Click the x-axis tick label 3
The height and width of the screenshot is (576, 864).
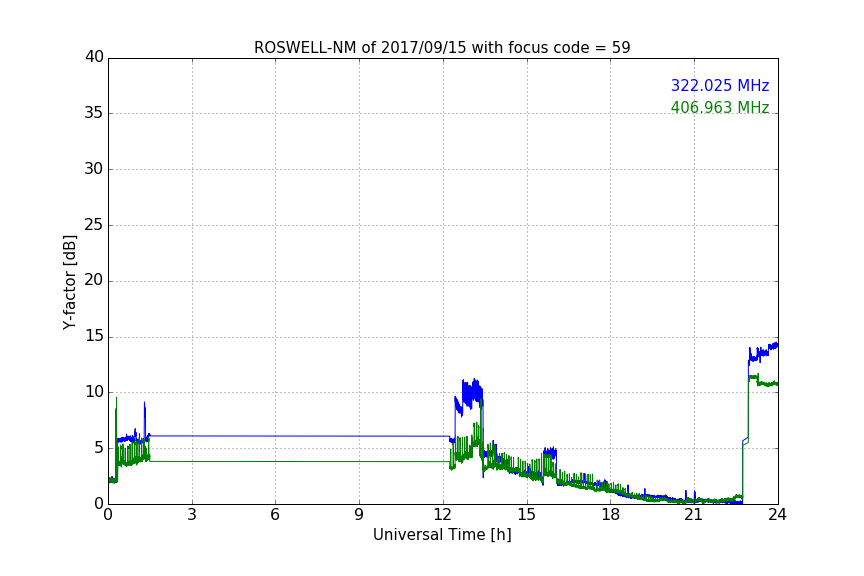tap(192, 515)
